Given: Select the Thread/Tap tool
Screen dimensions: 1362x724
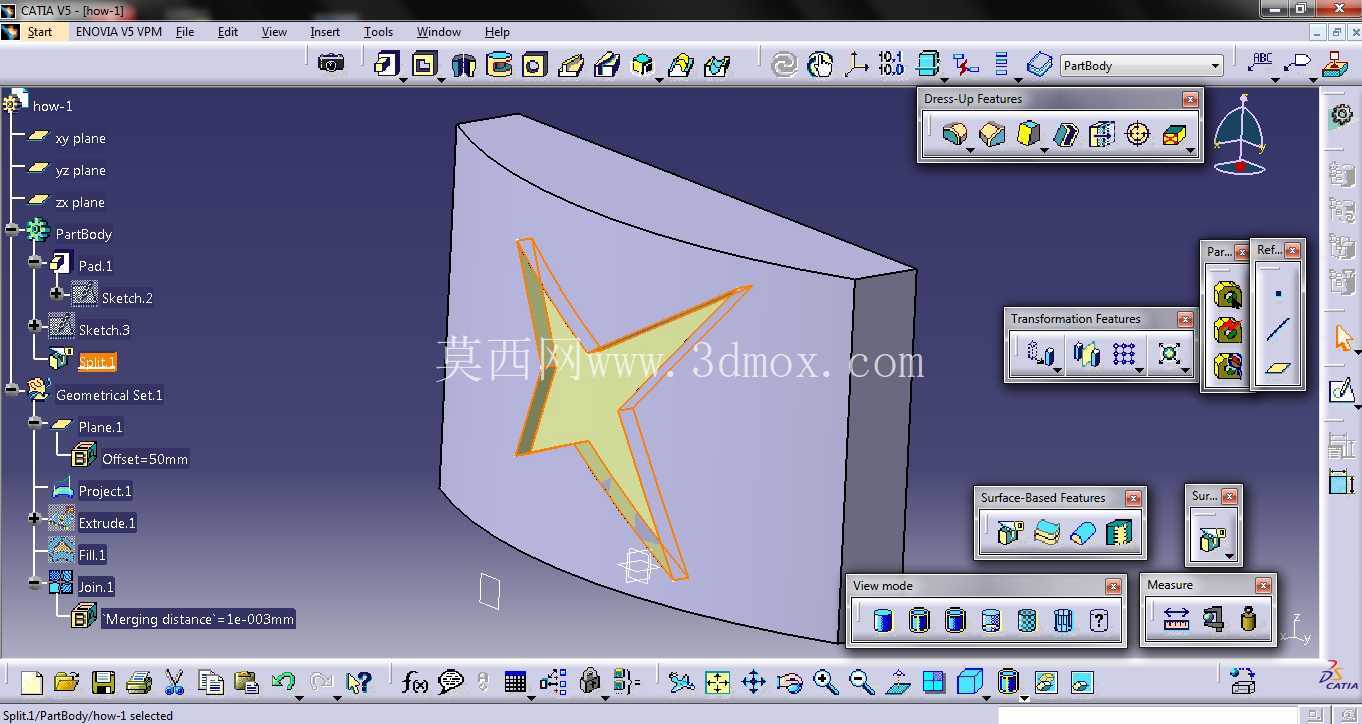Looking at the screenshot, I should click(1137, 133).
